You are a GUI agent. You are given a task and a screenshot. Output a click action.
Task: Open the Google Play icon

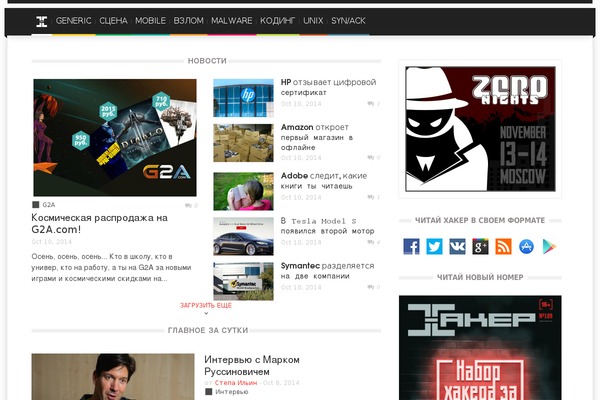coord(549,247)
